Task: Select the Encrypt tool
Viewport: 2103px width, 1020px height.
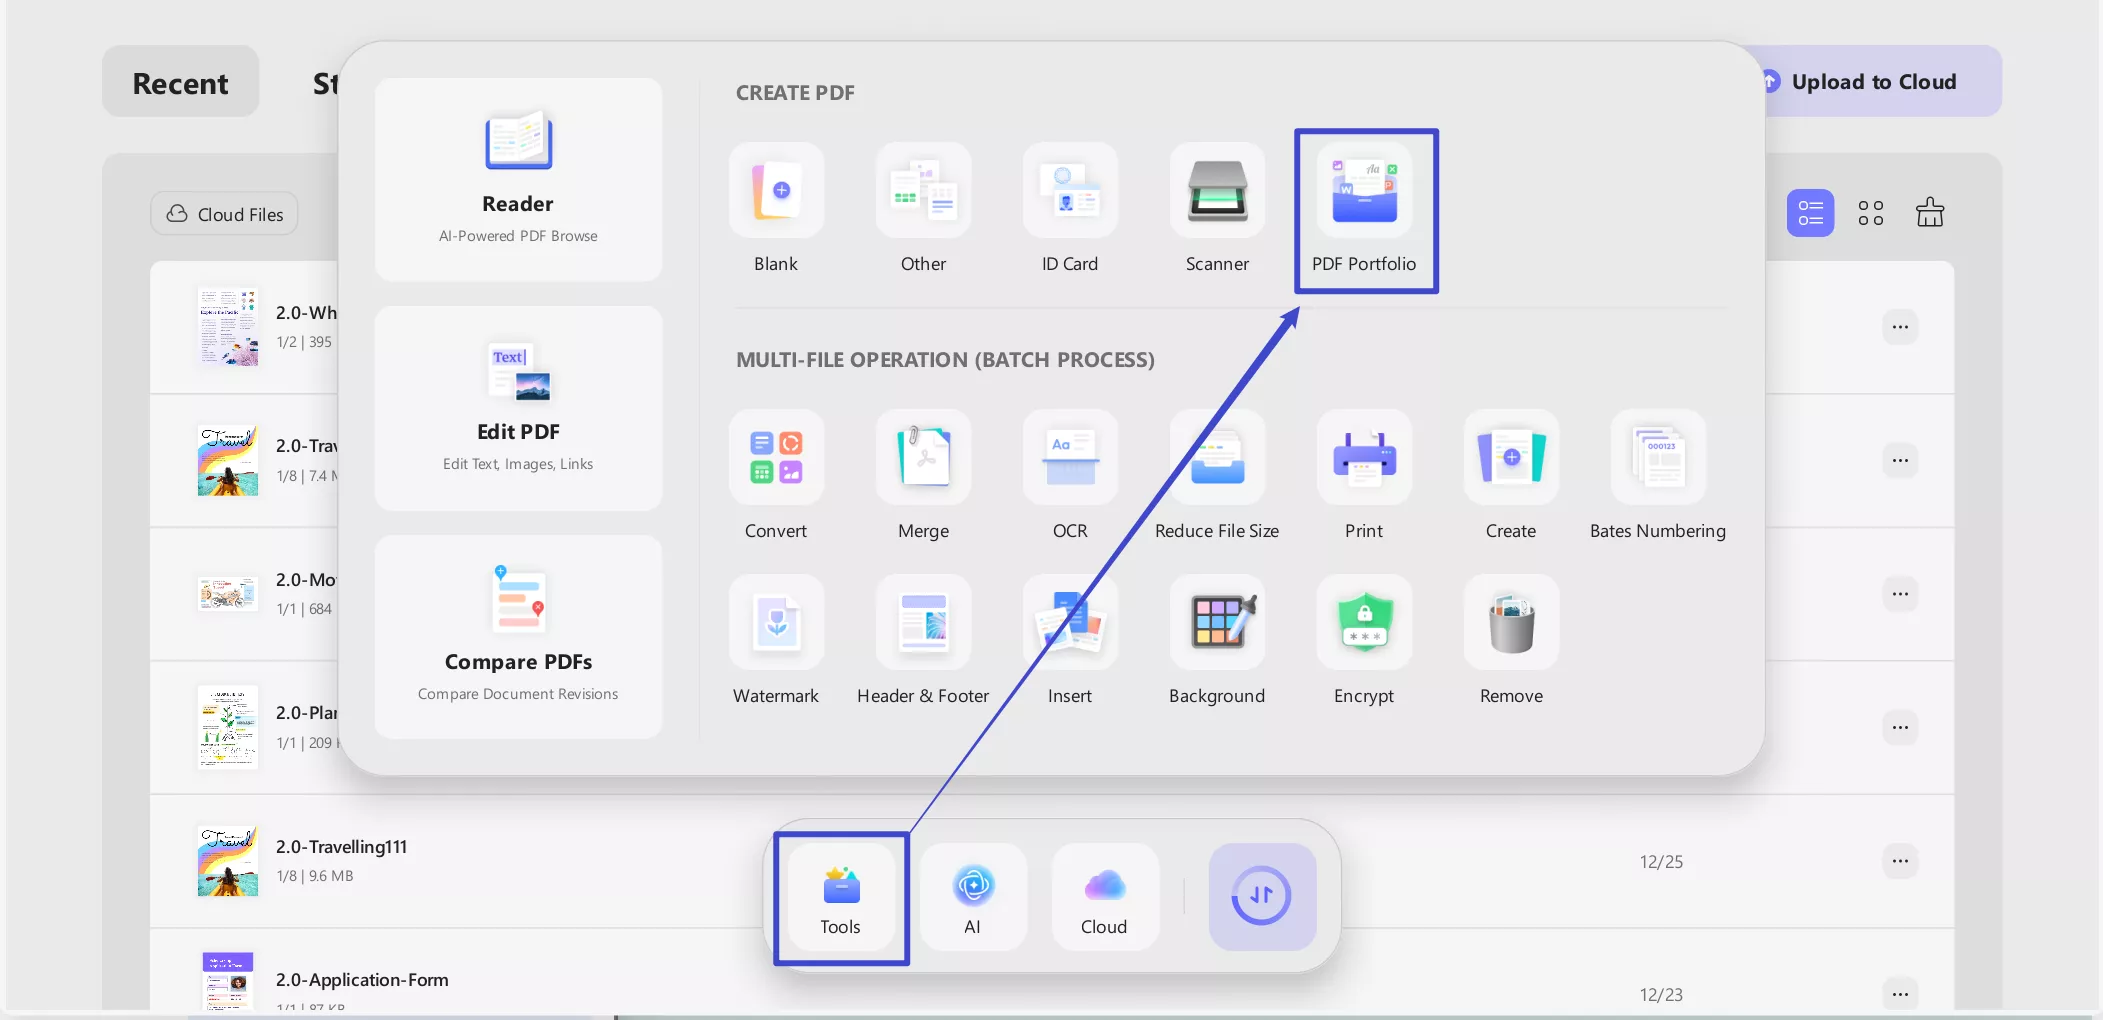Action: pyautogui.click(x=1363, y=635)
